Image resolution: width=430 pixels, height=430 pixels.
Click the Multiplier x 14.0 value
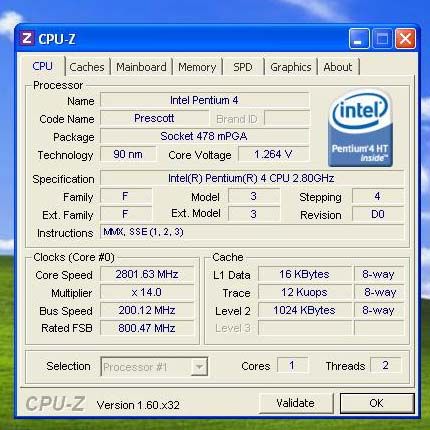click(147, 292)
